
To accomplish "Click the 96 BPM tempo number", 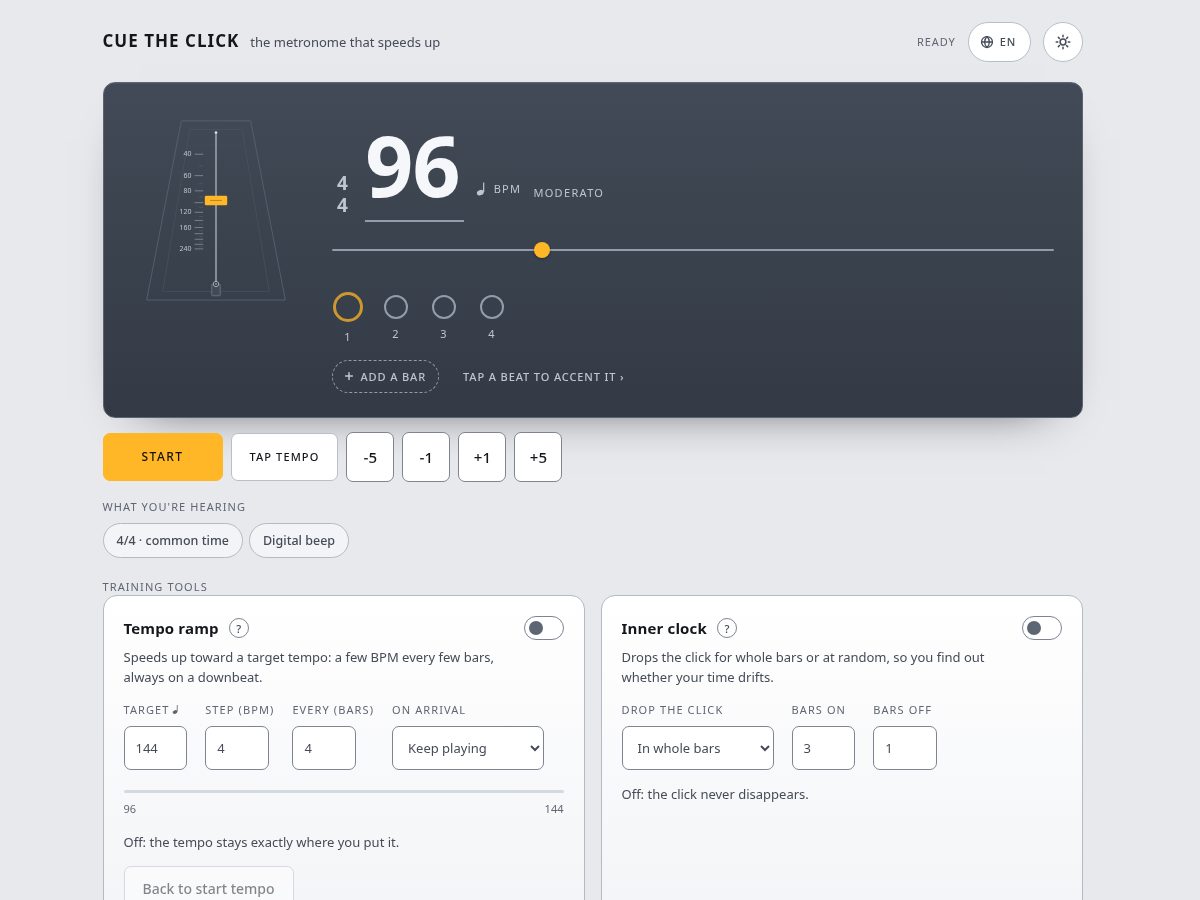I will [x=413, y=168].
